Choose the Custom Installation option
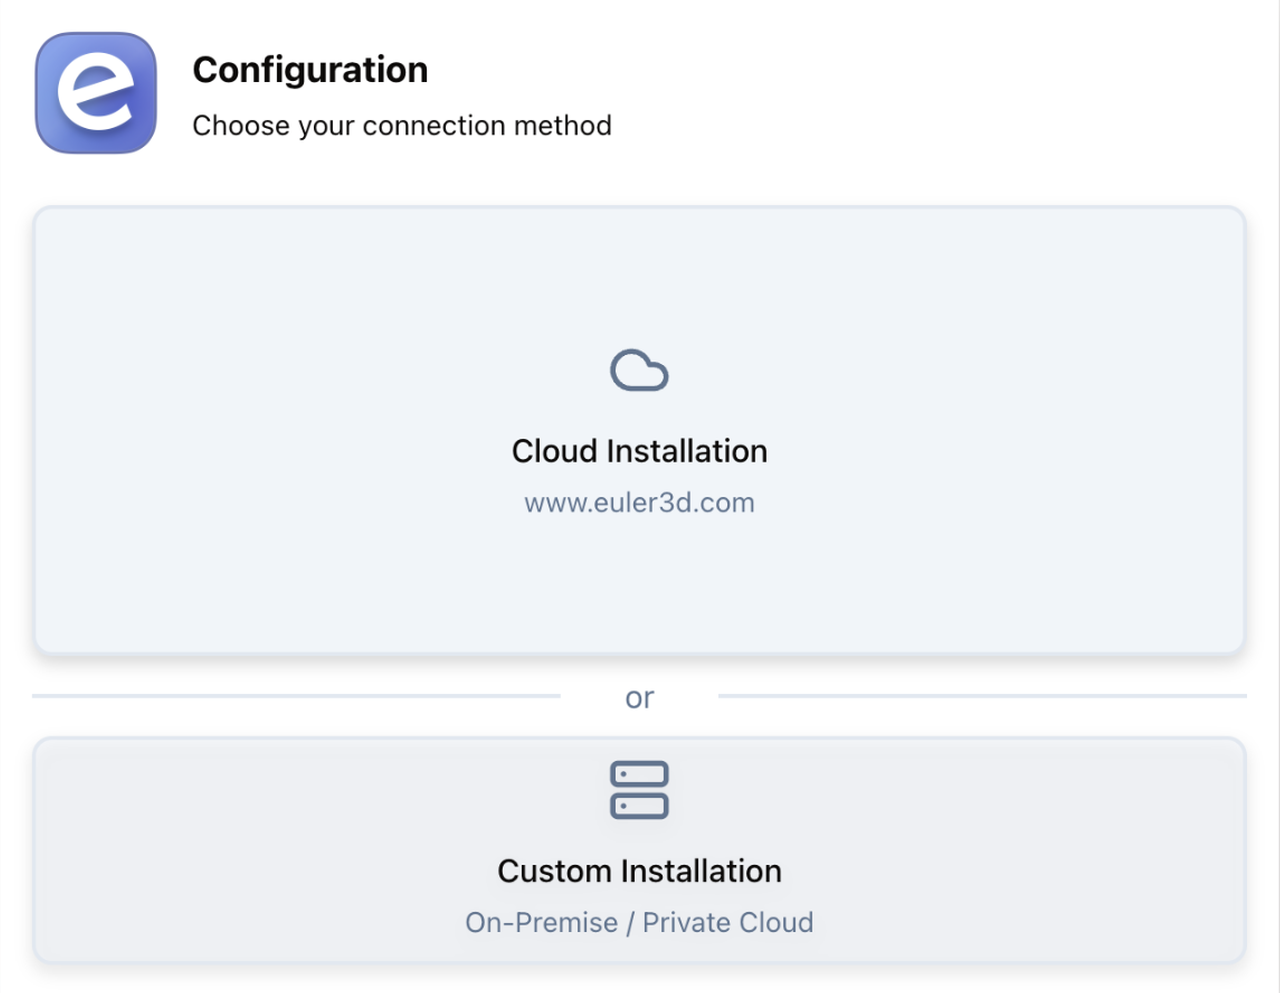Viewport: 1280px width, 993px height. 639,850
